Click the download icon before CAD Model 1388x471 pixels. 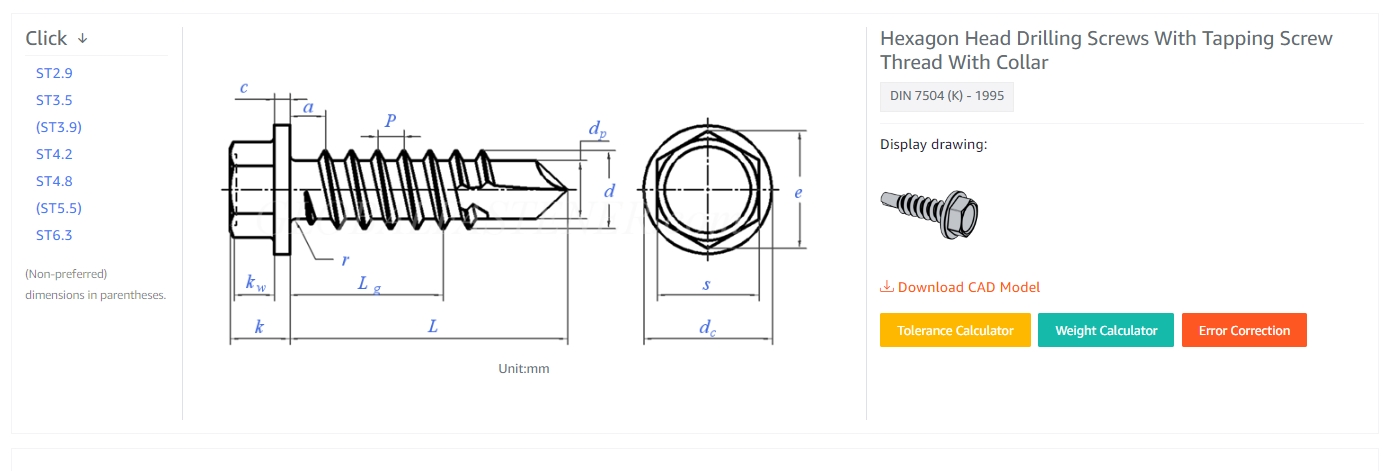tap(886, 287)
